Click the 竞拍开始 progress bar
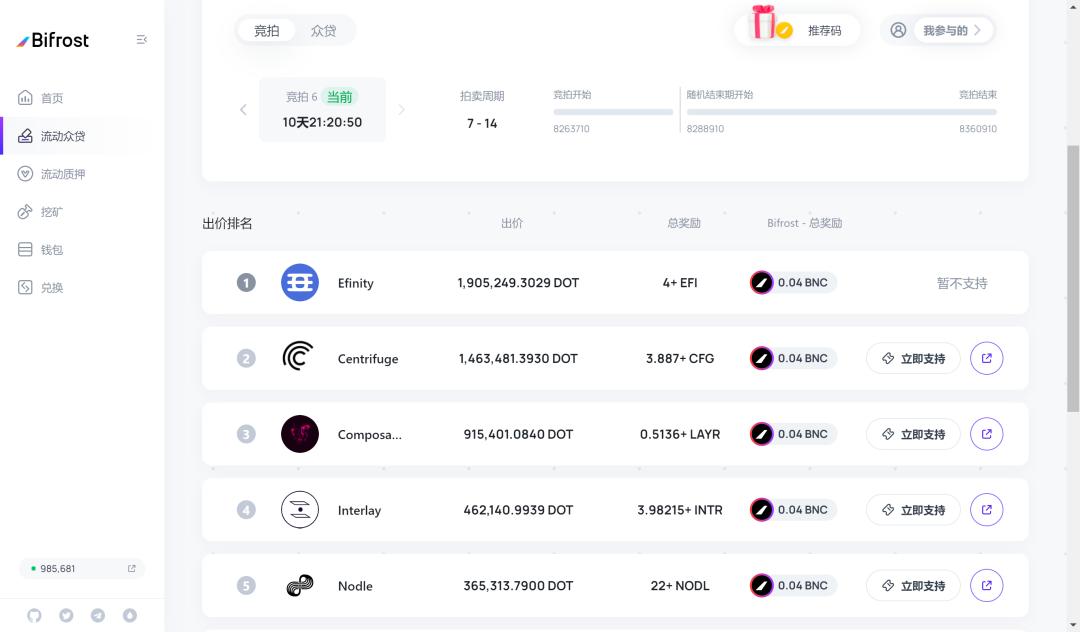 pyautogui.click(x=613, y=112)
